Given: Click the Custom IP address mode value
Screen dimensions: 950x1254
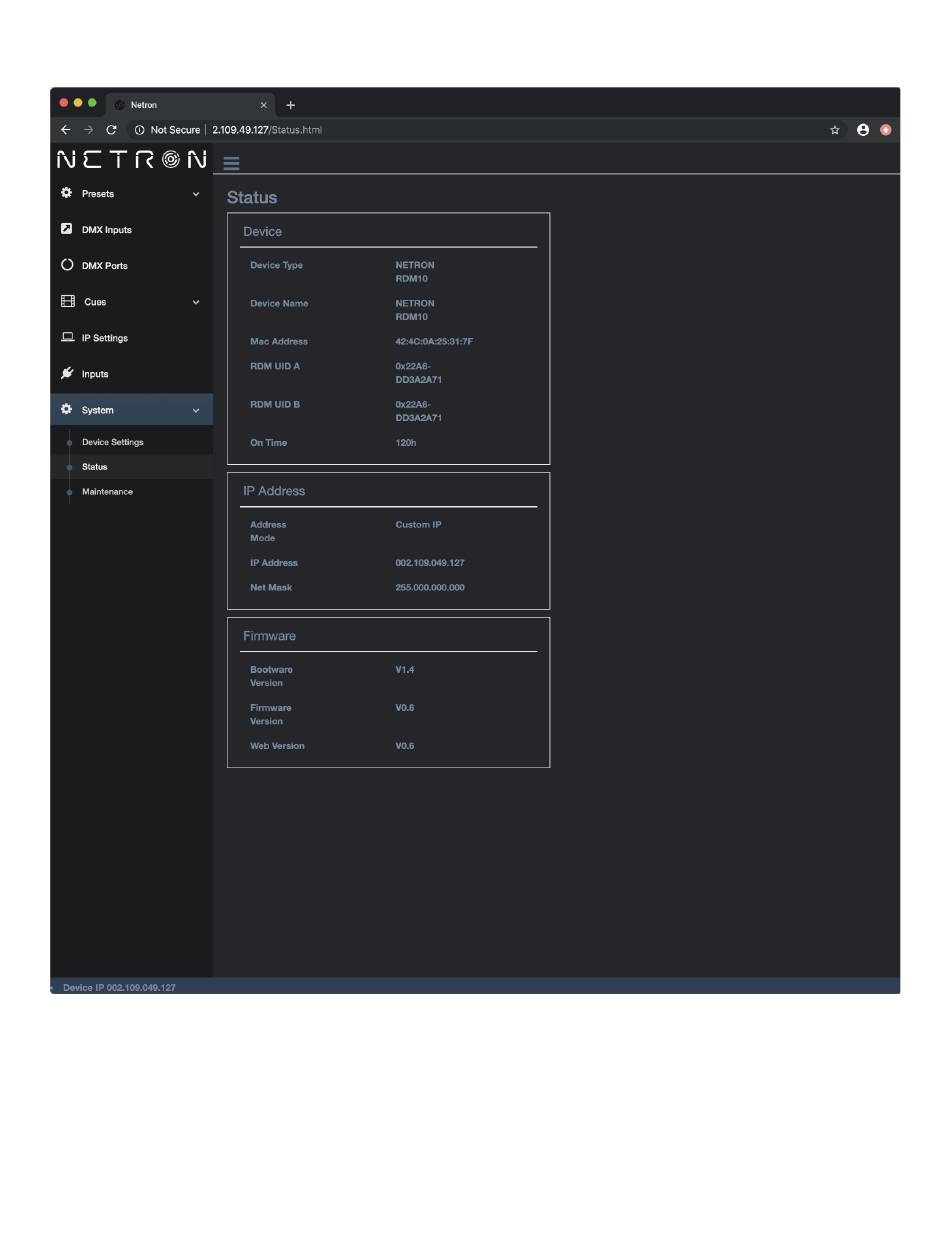Looking at the screenshot, I should [418, 524].
